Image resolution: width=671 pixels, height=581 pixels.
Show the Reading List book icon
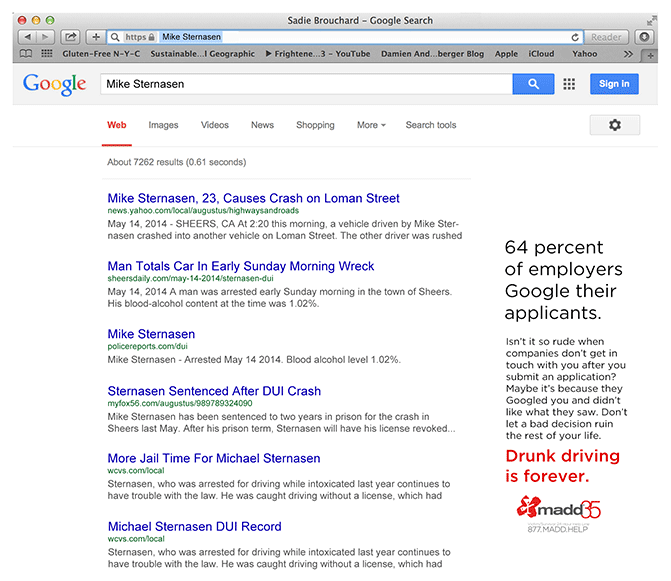tap(26, 54)
